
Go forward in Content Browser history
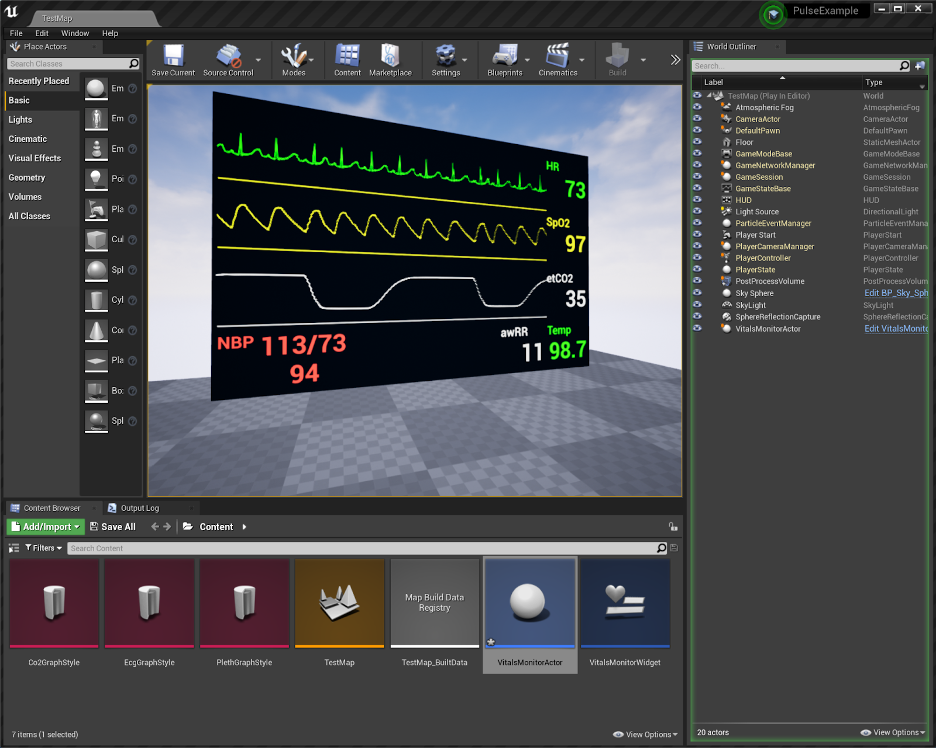[167, 527]
